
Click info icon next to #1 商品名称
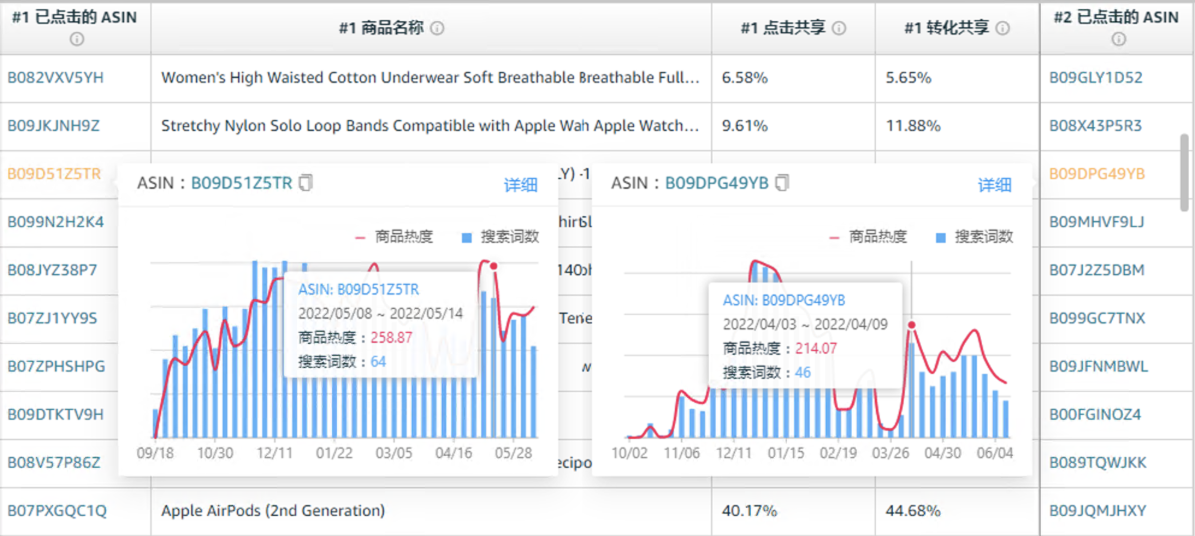[437, 28]
